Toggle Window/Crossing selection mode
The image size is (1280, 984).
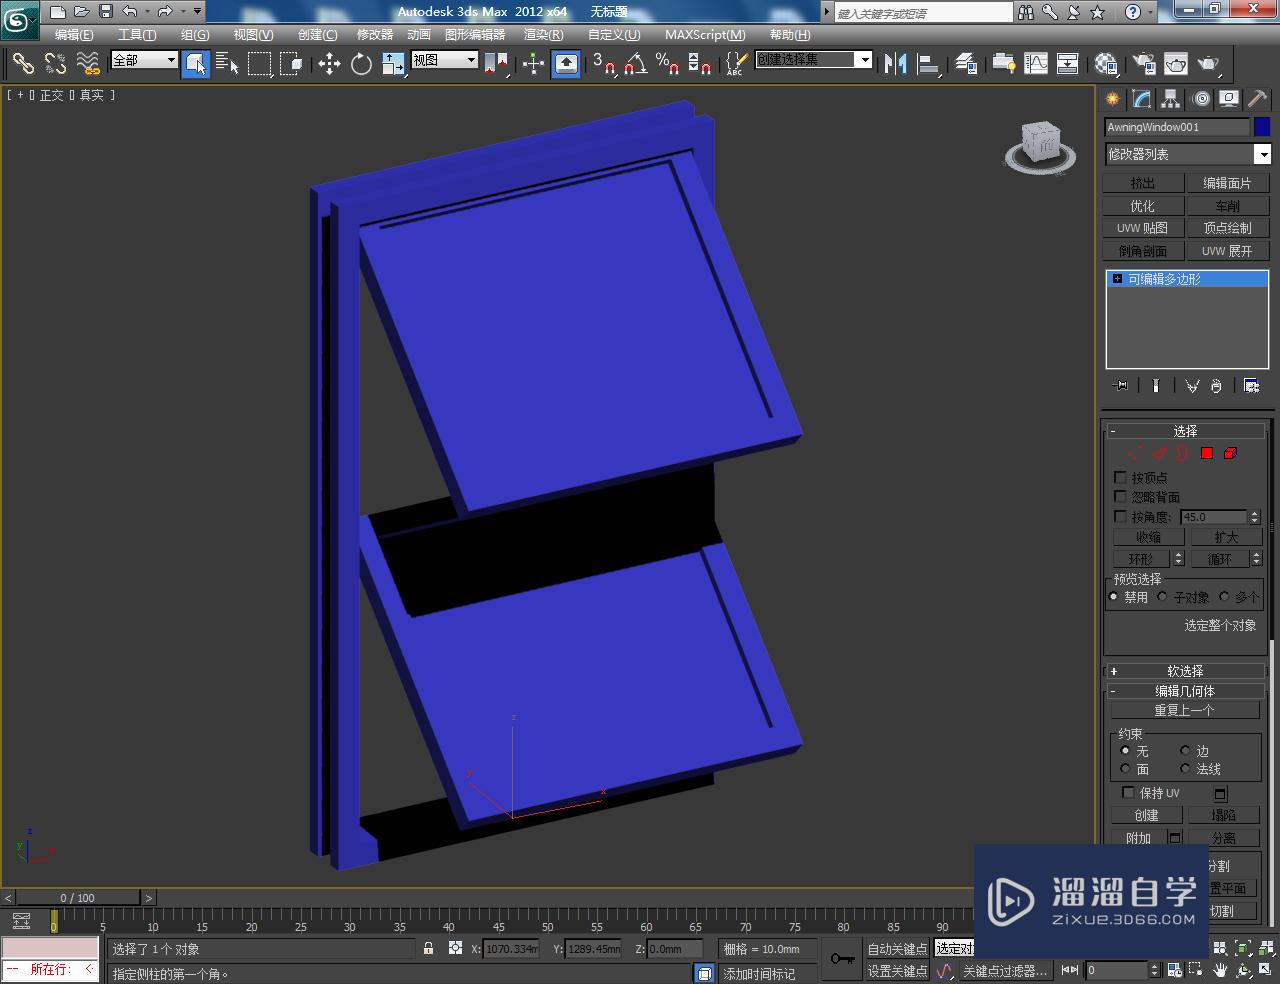point(291,64)
